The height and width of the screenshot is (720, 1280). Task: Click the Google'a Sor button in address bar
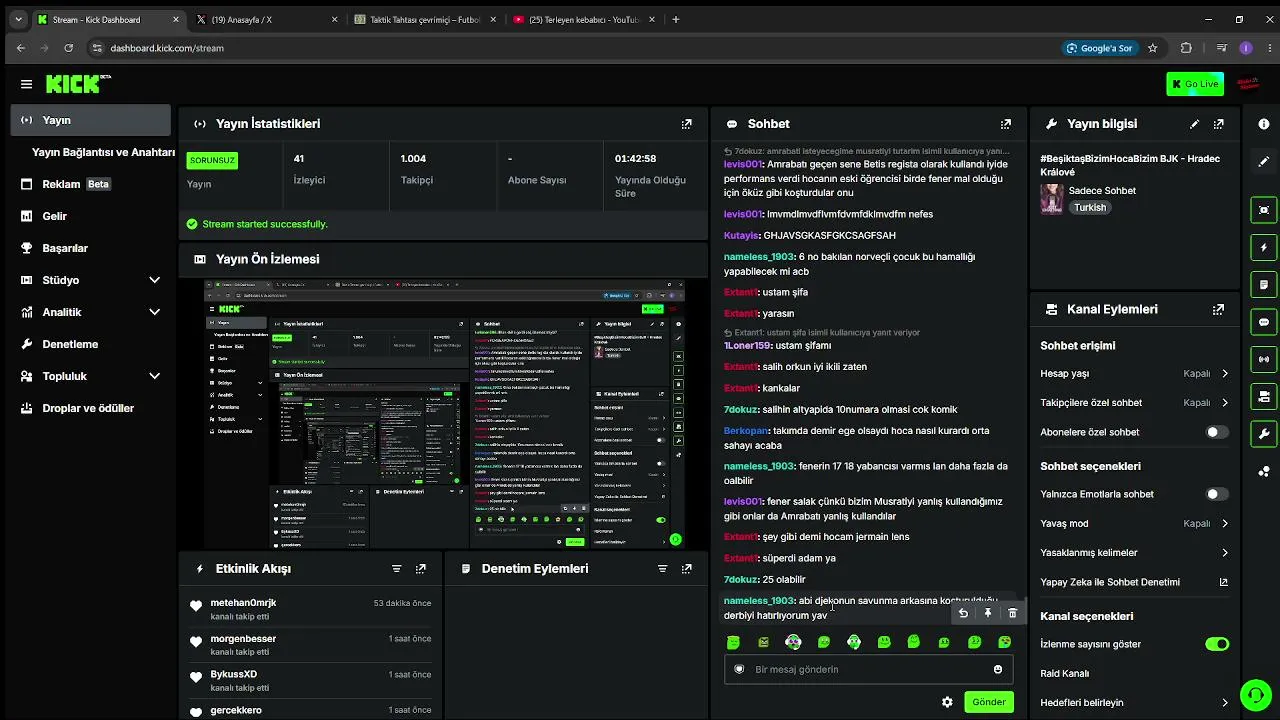click(1098, 48)
